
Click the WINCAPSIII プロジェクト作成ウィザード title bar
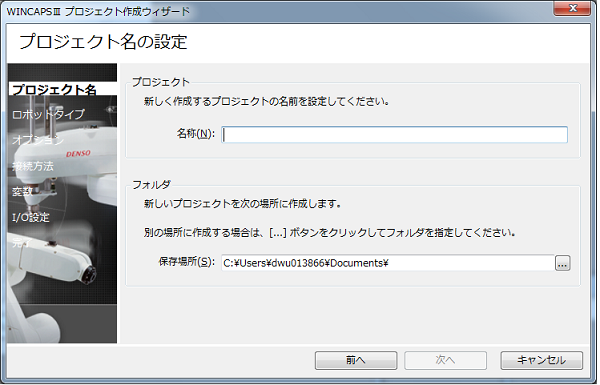[98, 11]
